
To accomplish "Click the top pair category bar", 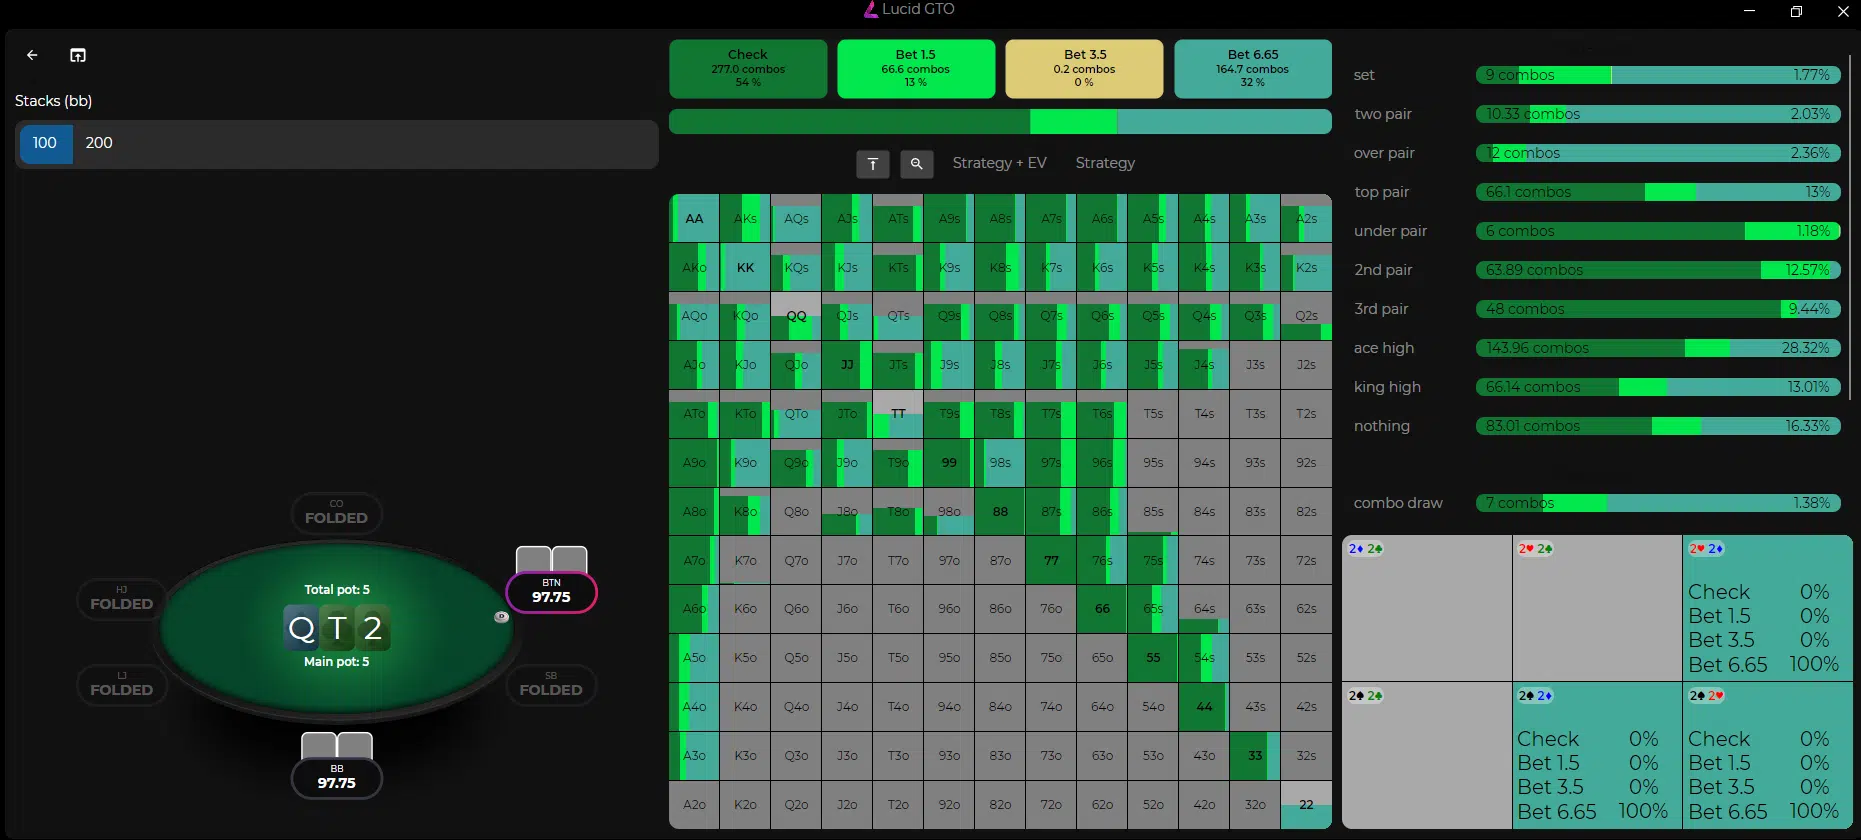I will coord(1657,192).
